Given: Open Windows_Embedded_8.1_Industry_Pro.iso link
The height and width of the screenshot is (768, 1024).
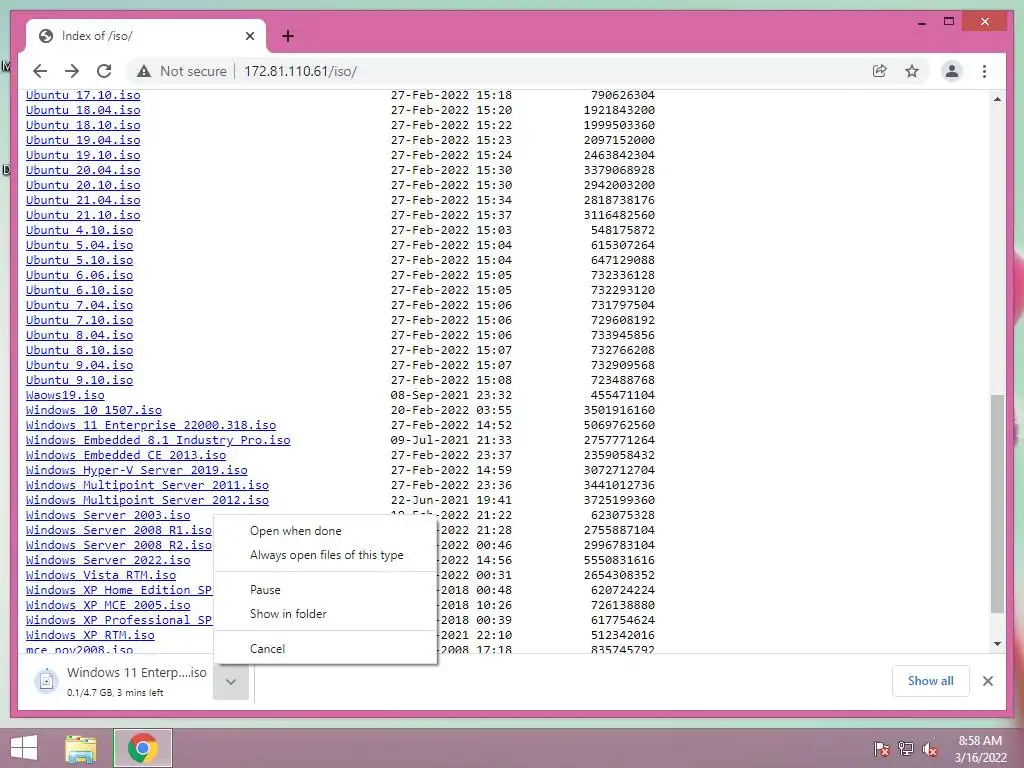Looking at the screenshot, I should tap(158, 440).
